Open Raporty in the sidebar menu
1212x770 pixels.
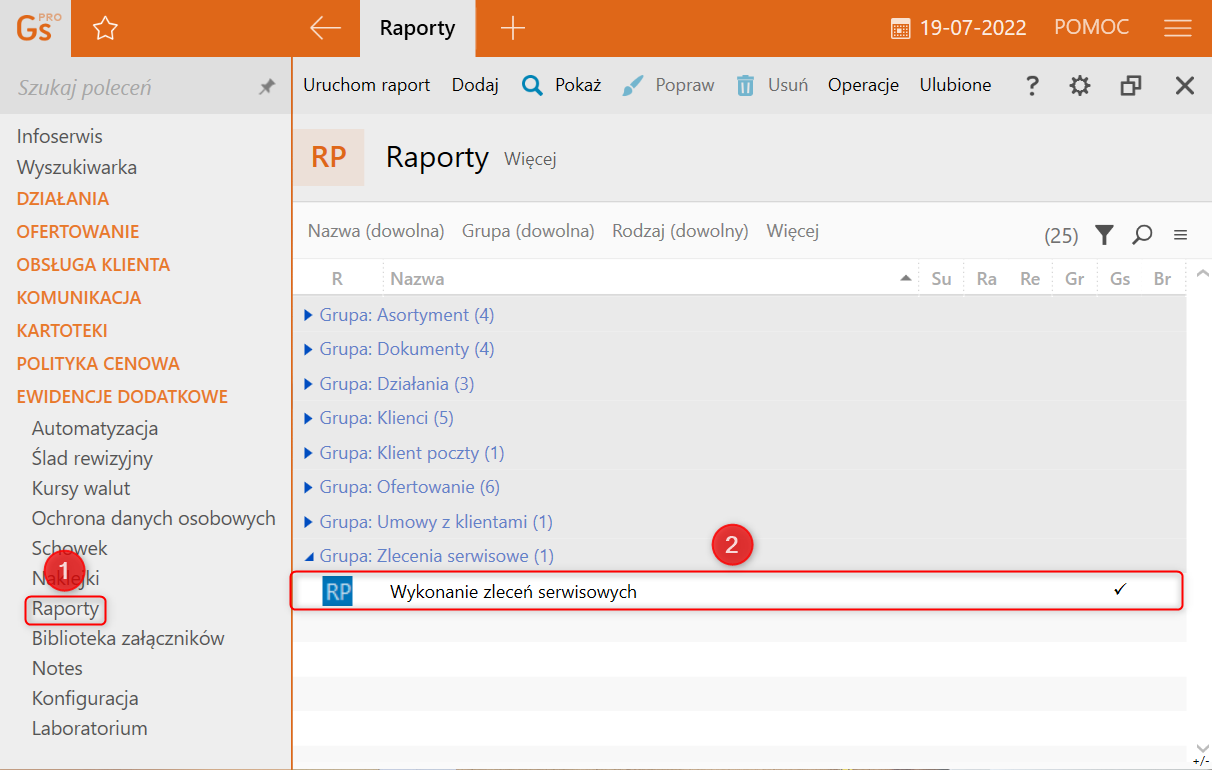(x=65, y=608)
